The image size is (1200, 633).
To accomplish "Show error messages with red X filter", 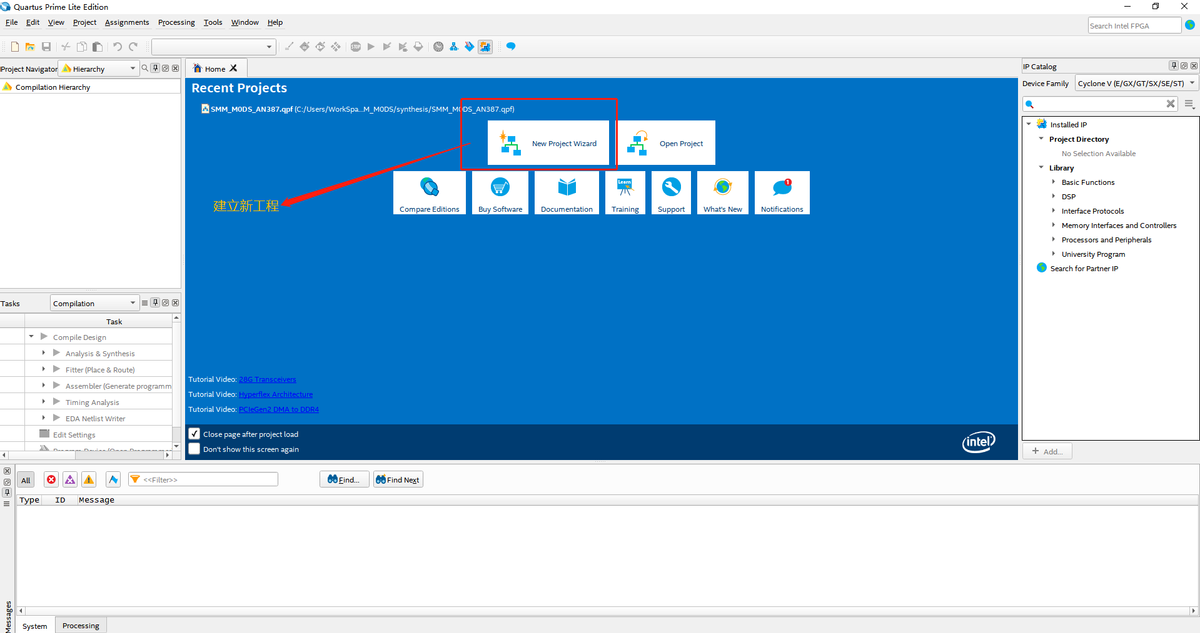I will pos(51,480).
